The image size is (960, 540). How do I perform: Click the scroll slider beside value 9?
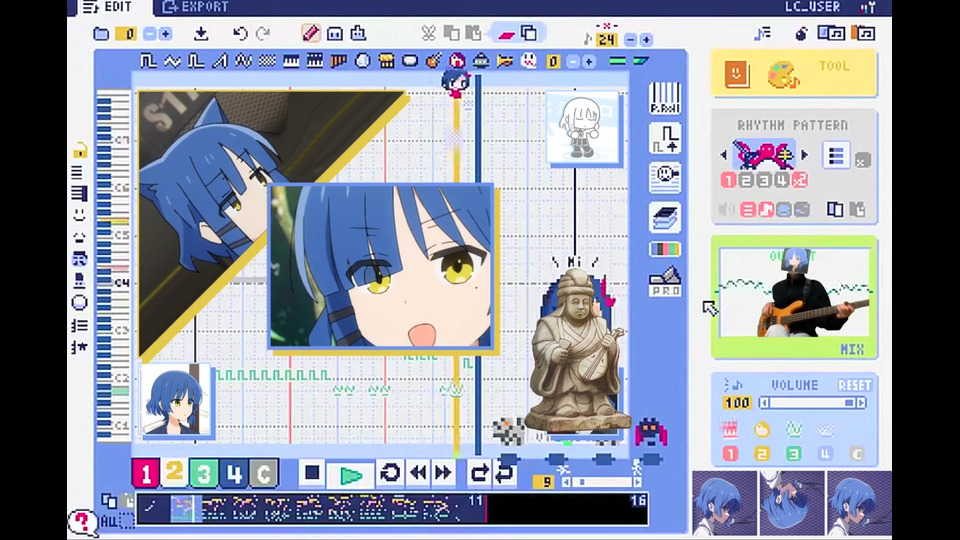coord(601,482)
